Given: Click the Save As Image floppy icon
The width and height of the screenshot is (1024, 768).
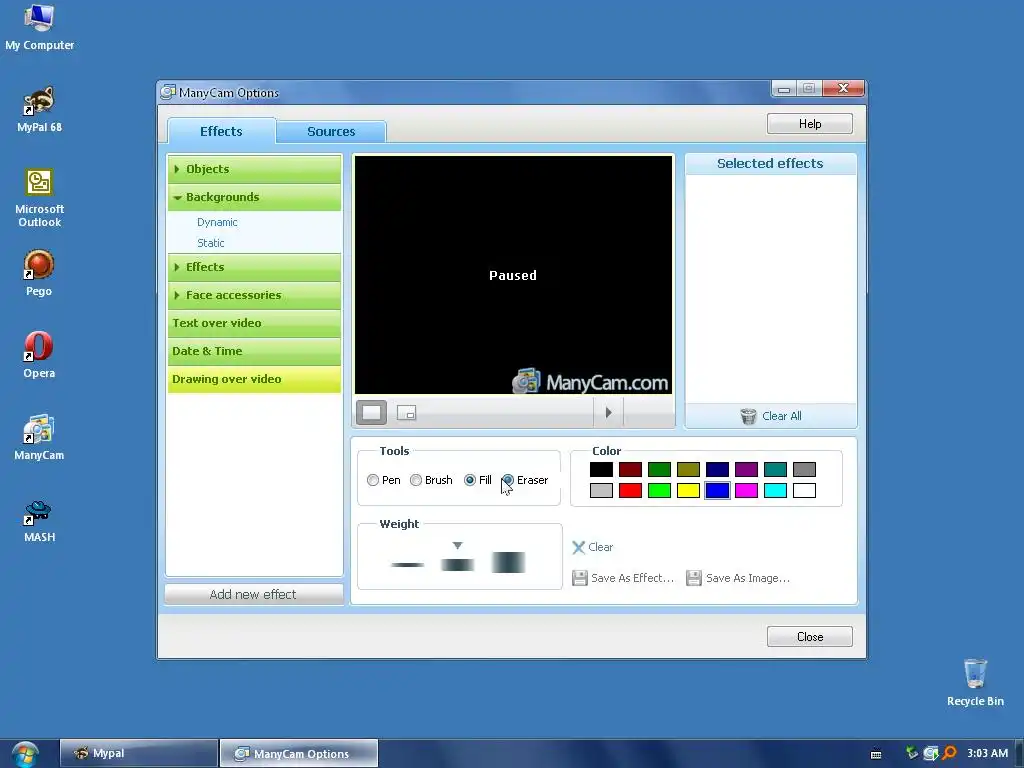Looking at the screenshot, I should (694, 578).
